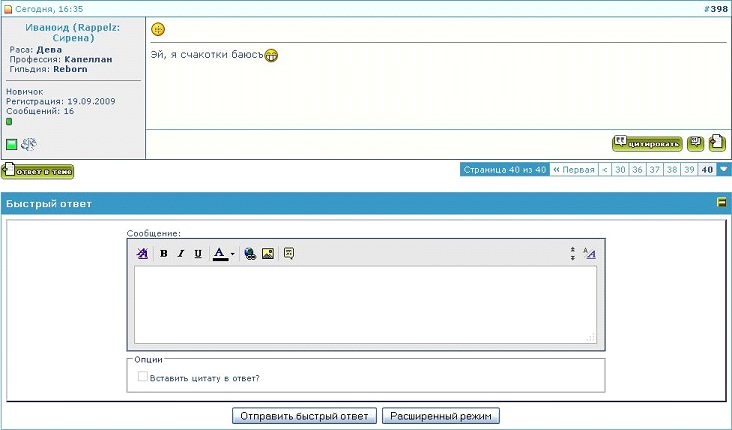Go to page 39

(x=688, y=170)
